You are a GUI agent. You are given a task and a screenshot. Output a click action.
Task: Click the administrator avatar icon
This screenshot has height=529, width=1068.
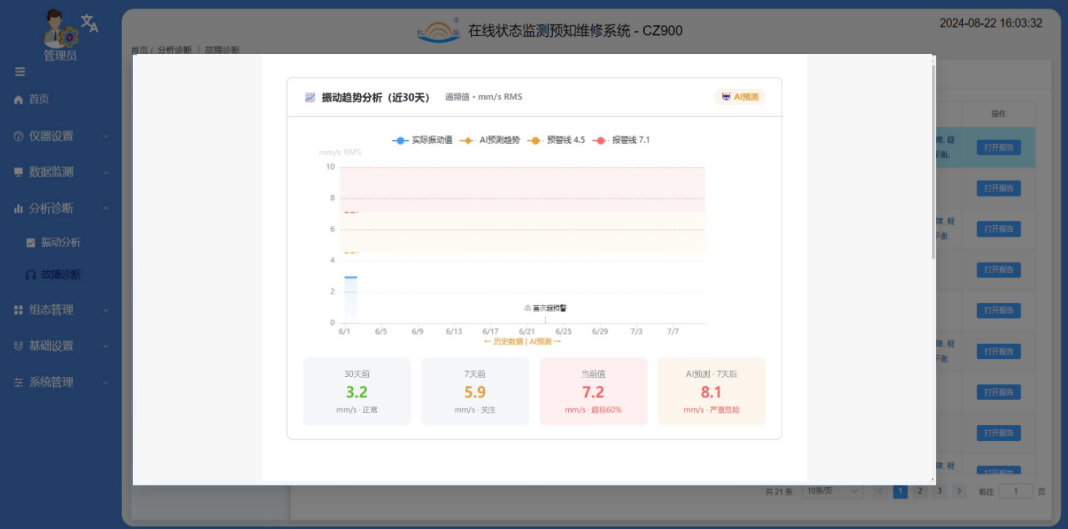tap(59, 28)
